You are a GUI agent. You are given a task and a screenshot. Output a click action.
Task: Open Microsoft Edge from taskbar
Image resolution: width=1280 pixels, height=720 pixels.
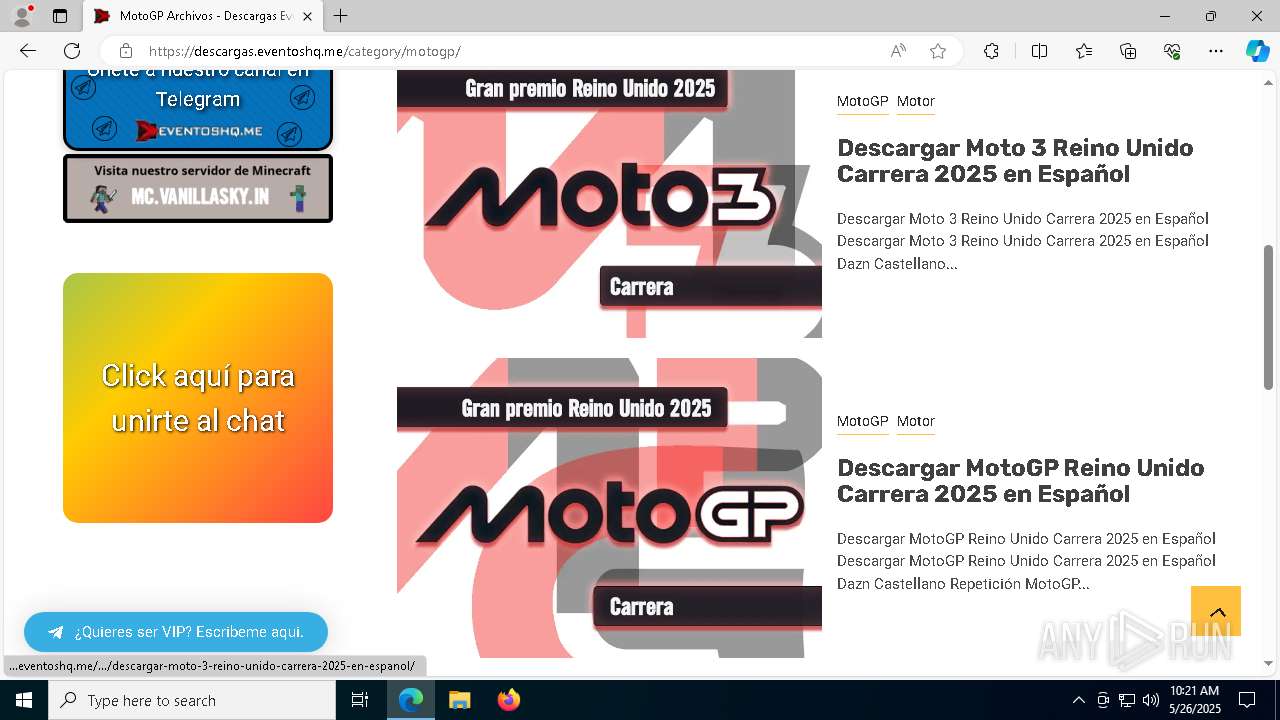pos(411,700)
